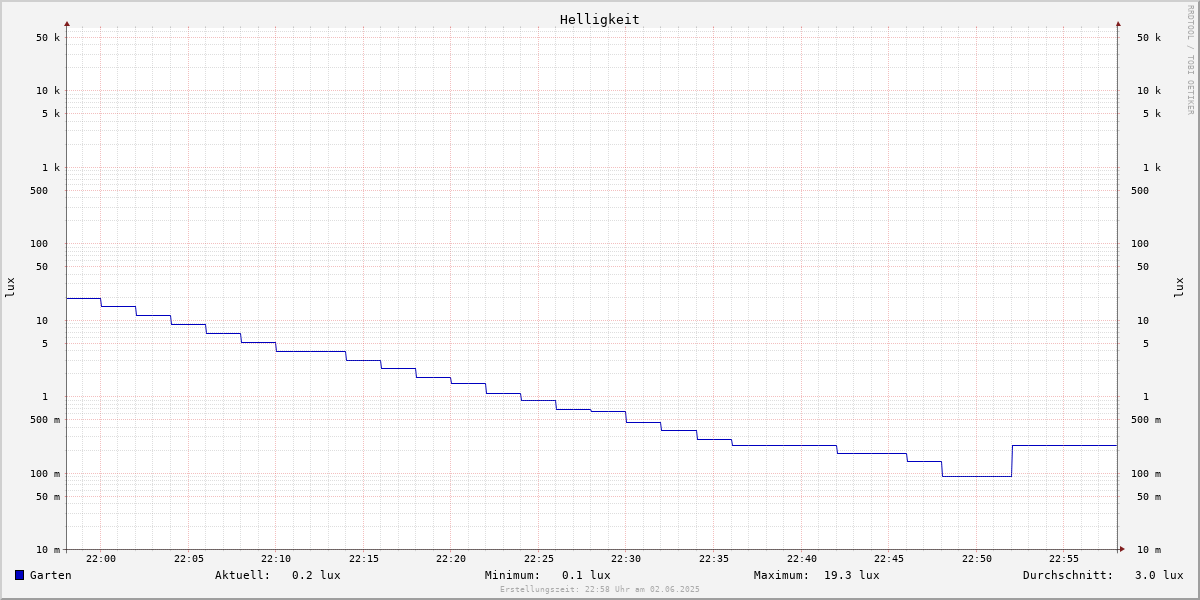Click the 50 k label on left axis

pyautogui.click(x=48, y=38)
